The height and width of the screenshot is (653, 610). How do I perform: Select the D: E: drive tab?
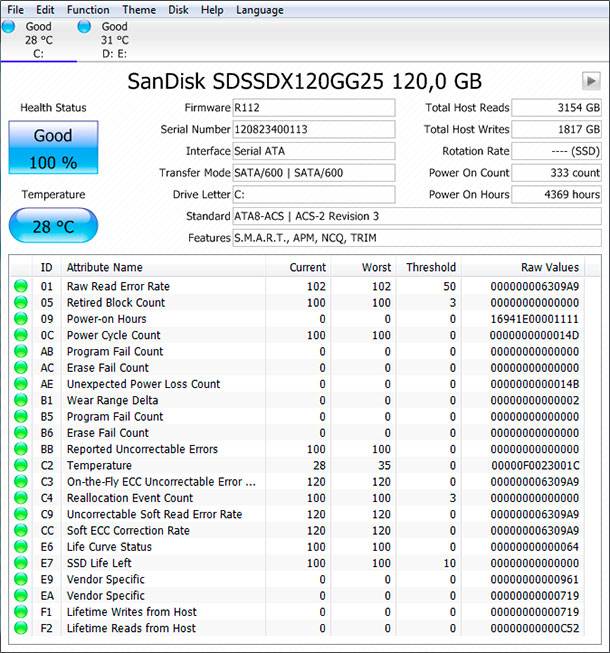[115, 40]
